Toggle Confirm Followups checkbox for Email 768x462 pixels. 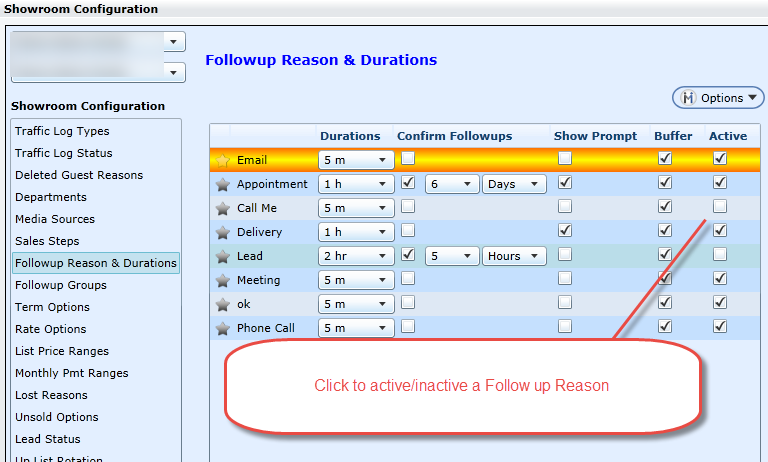(x=408, y=159)
